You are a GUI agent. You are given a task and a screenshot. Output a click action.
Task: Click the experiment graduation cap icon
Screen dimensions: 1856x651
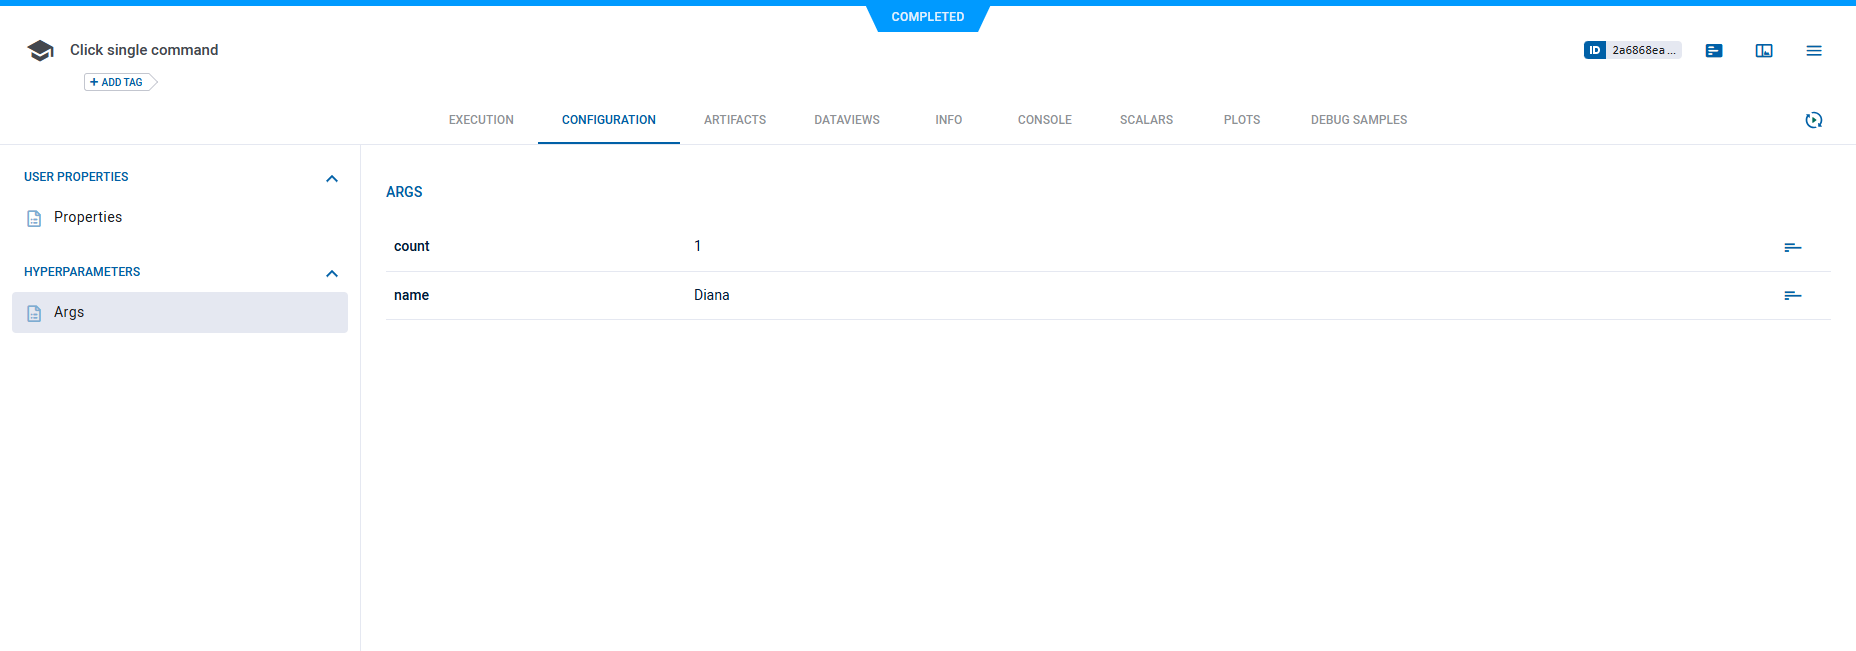[x=40, y=51]
